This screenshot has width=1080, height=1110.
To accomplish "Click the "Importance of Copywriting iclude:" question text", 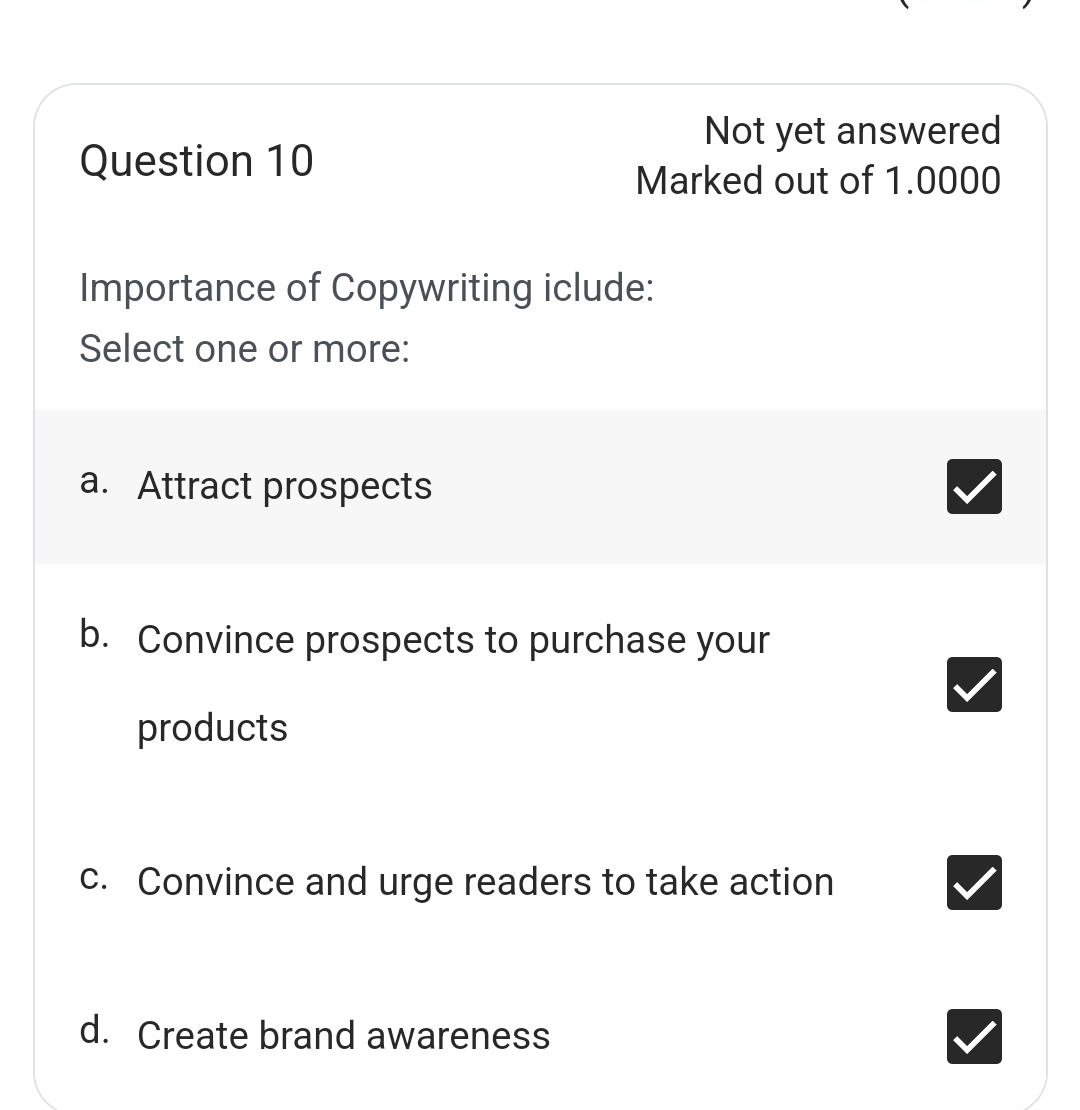I will pyautogui.click(x=366, y=288).
